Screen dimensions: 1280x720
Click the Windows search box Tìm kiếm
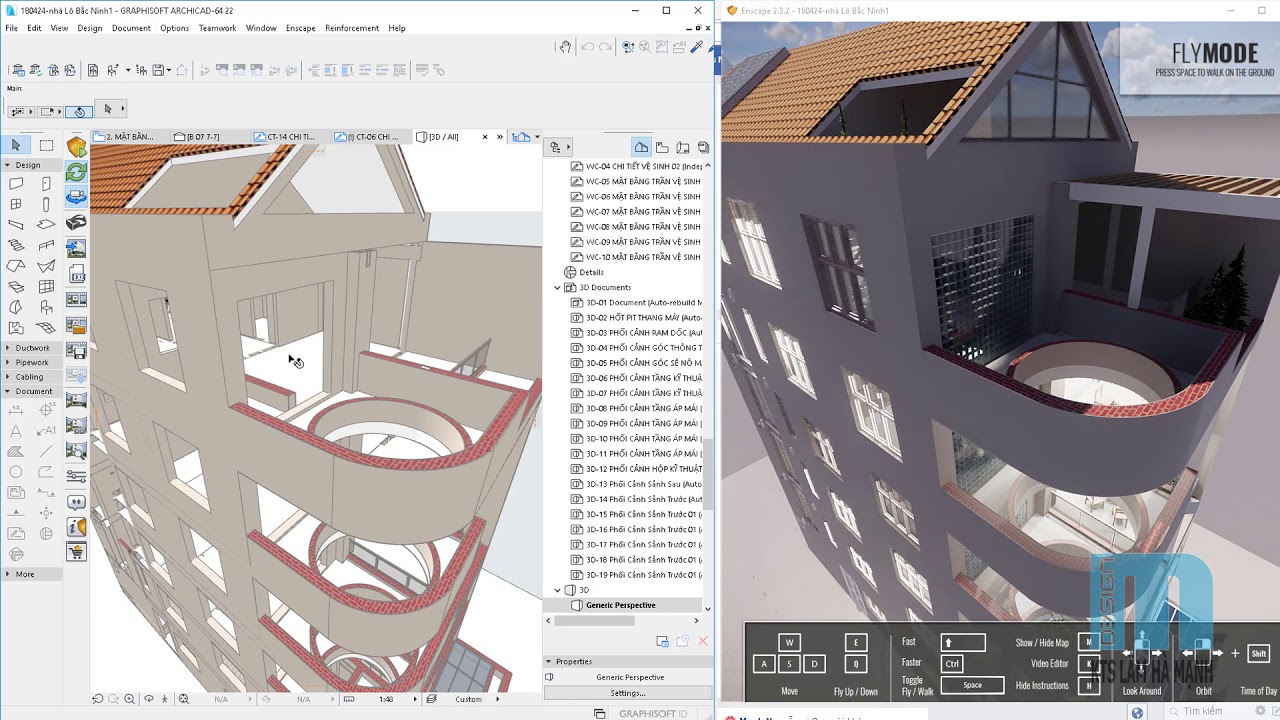(1203, 712)
